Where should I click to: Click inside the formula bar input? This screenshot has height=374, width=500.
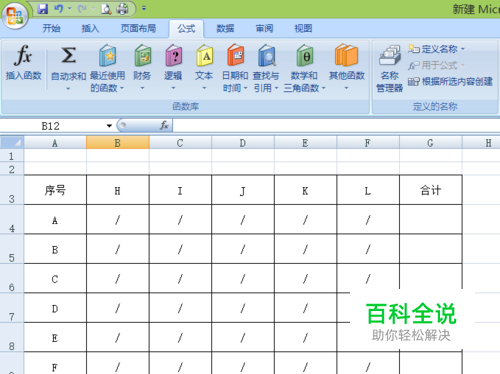click(x=336, y=126)
